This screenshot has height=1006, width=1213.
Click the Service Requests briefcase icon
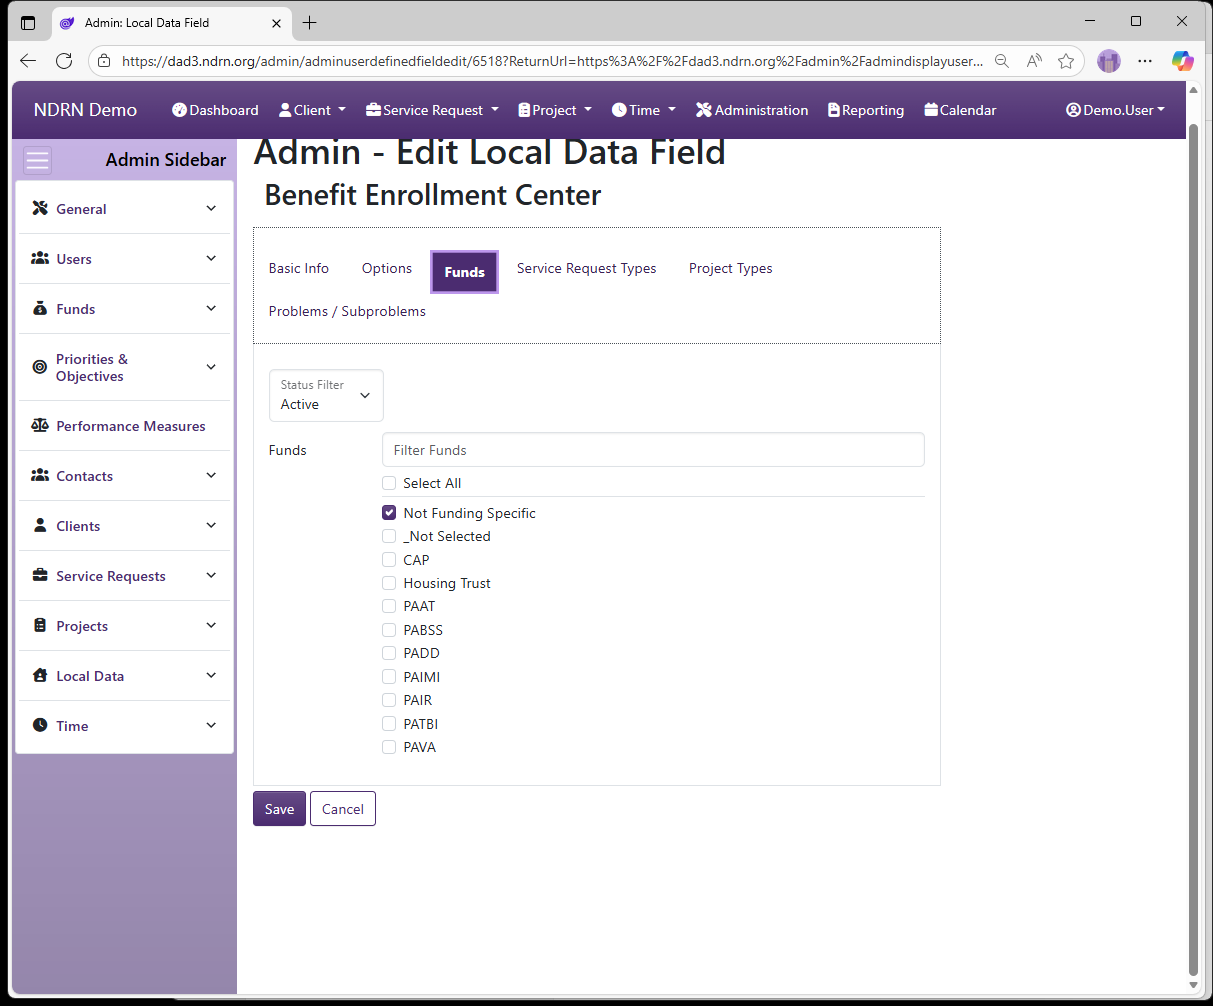point(40,575)
